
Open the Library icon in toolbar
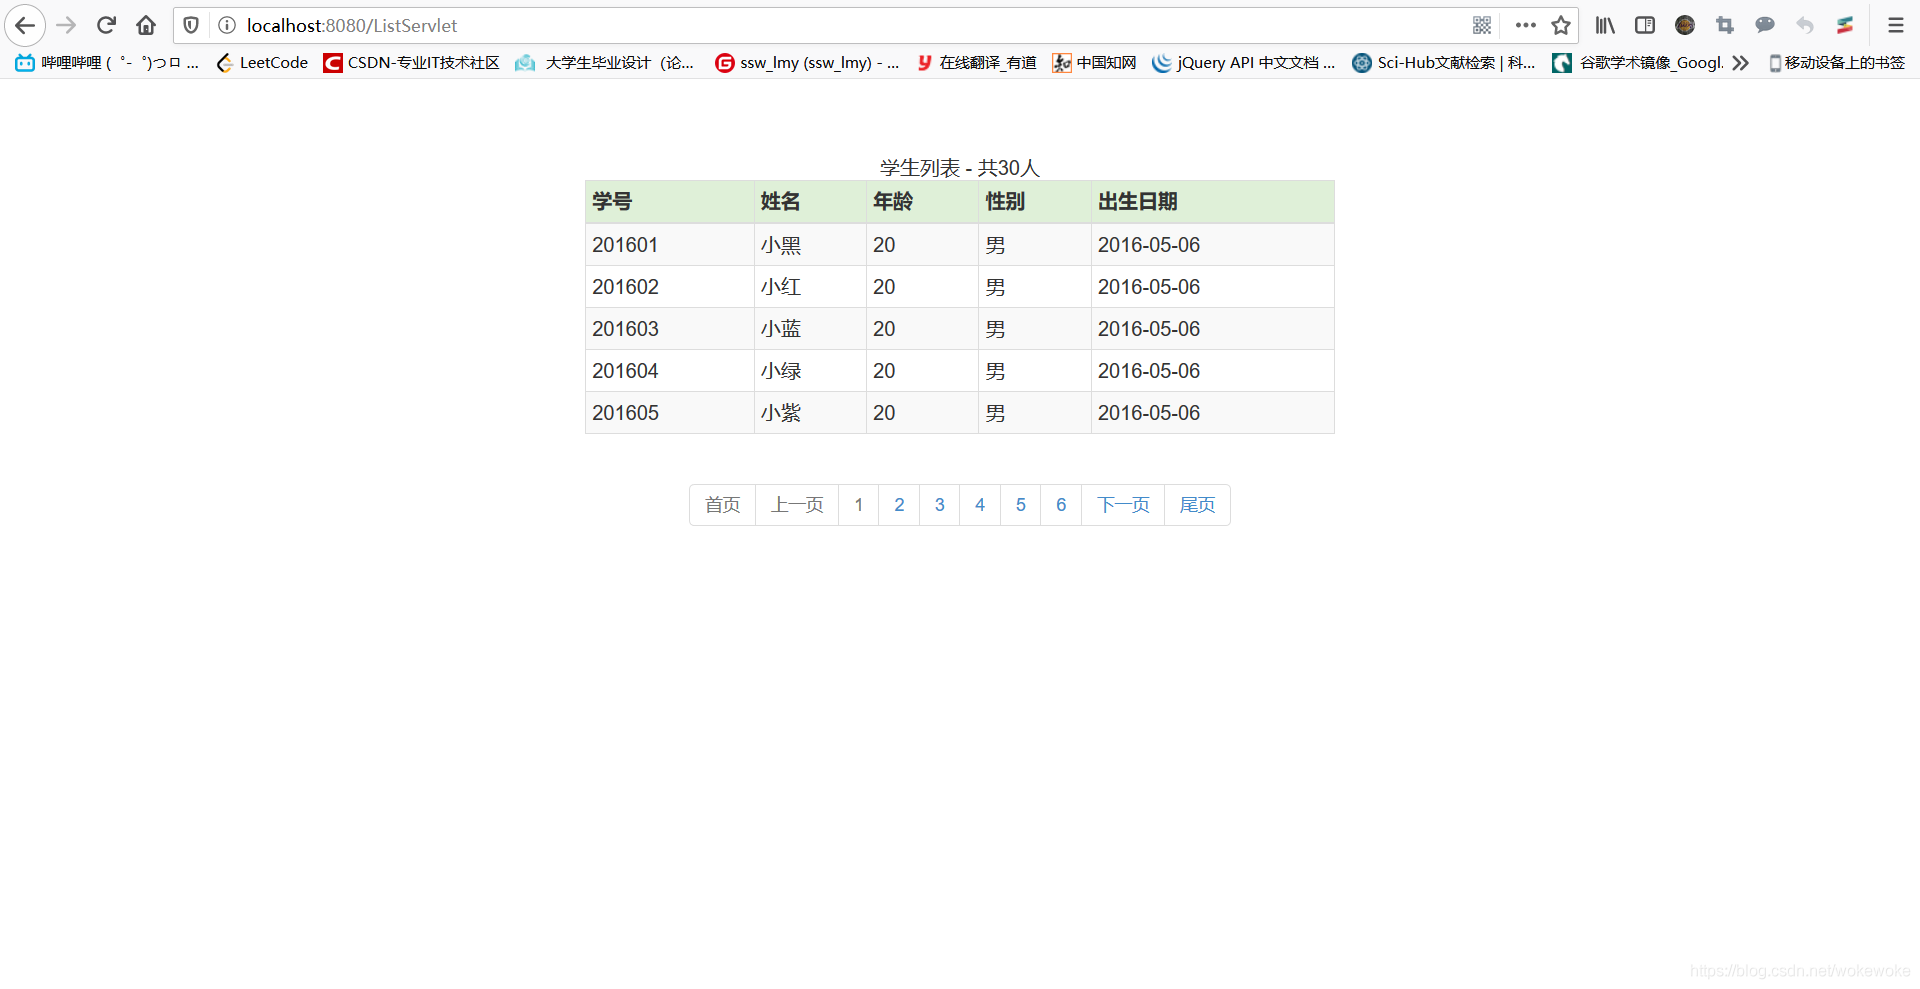1605,25
